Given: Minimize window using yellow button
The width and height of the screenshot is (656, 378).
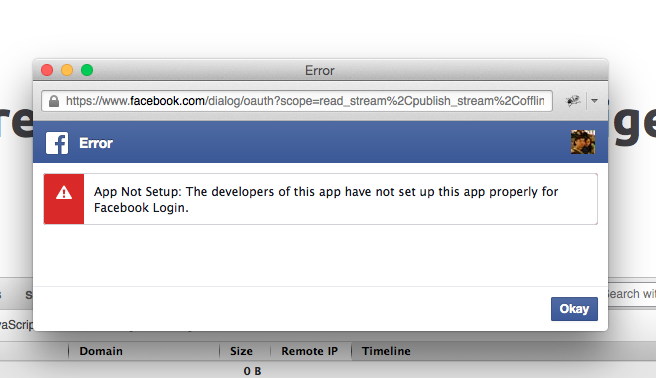Looking at the screenshot, I should [x=67, y=70].
